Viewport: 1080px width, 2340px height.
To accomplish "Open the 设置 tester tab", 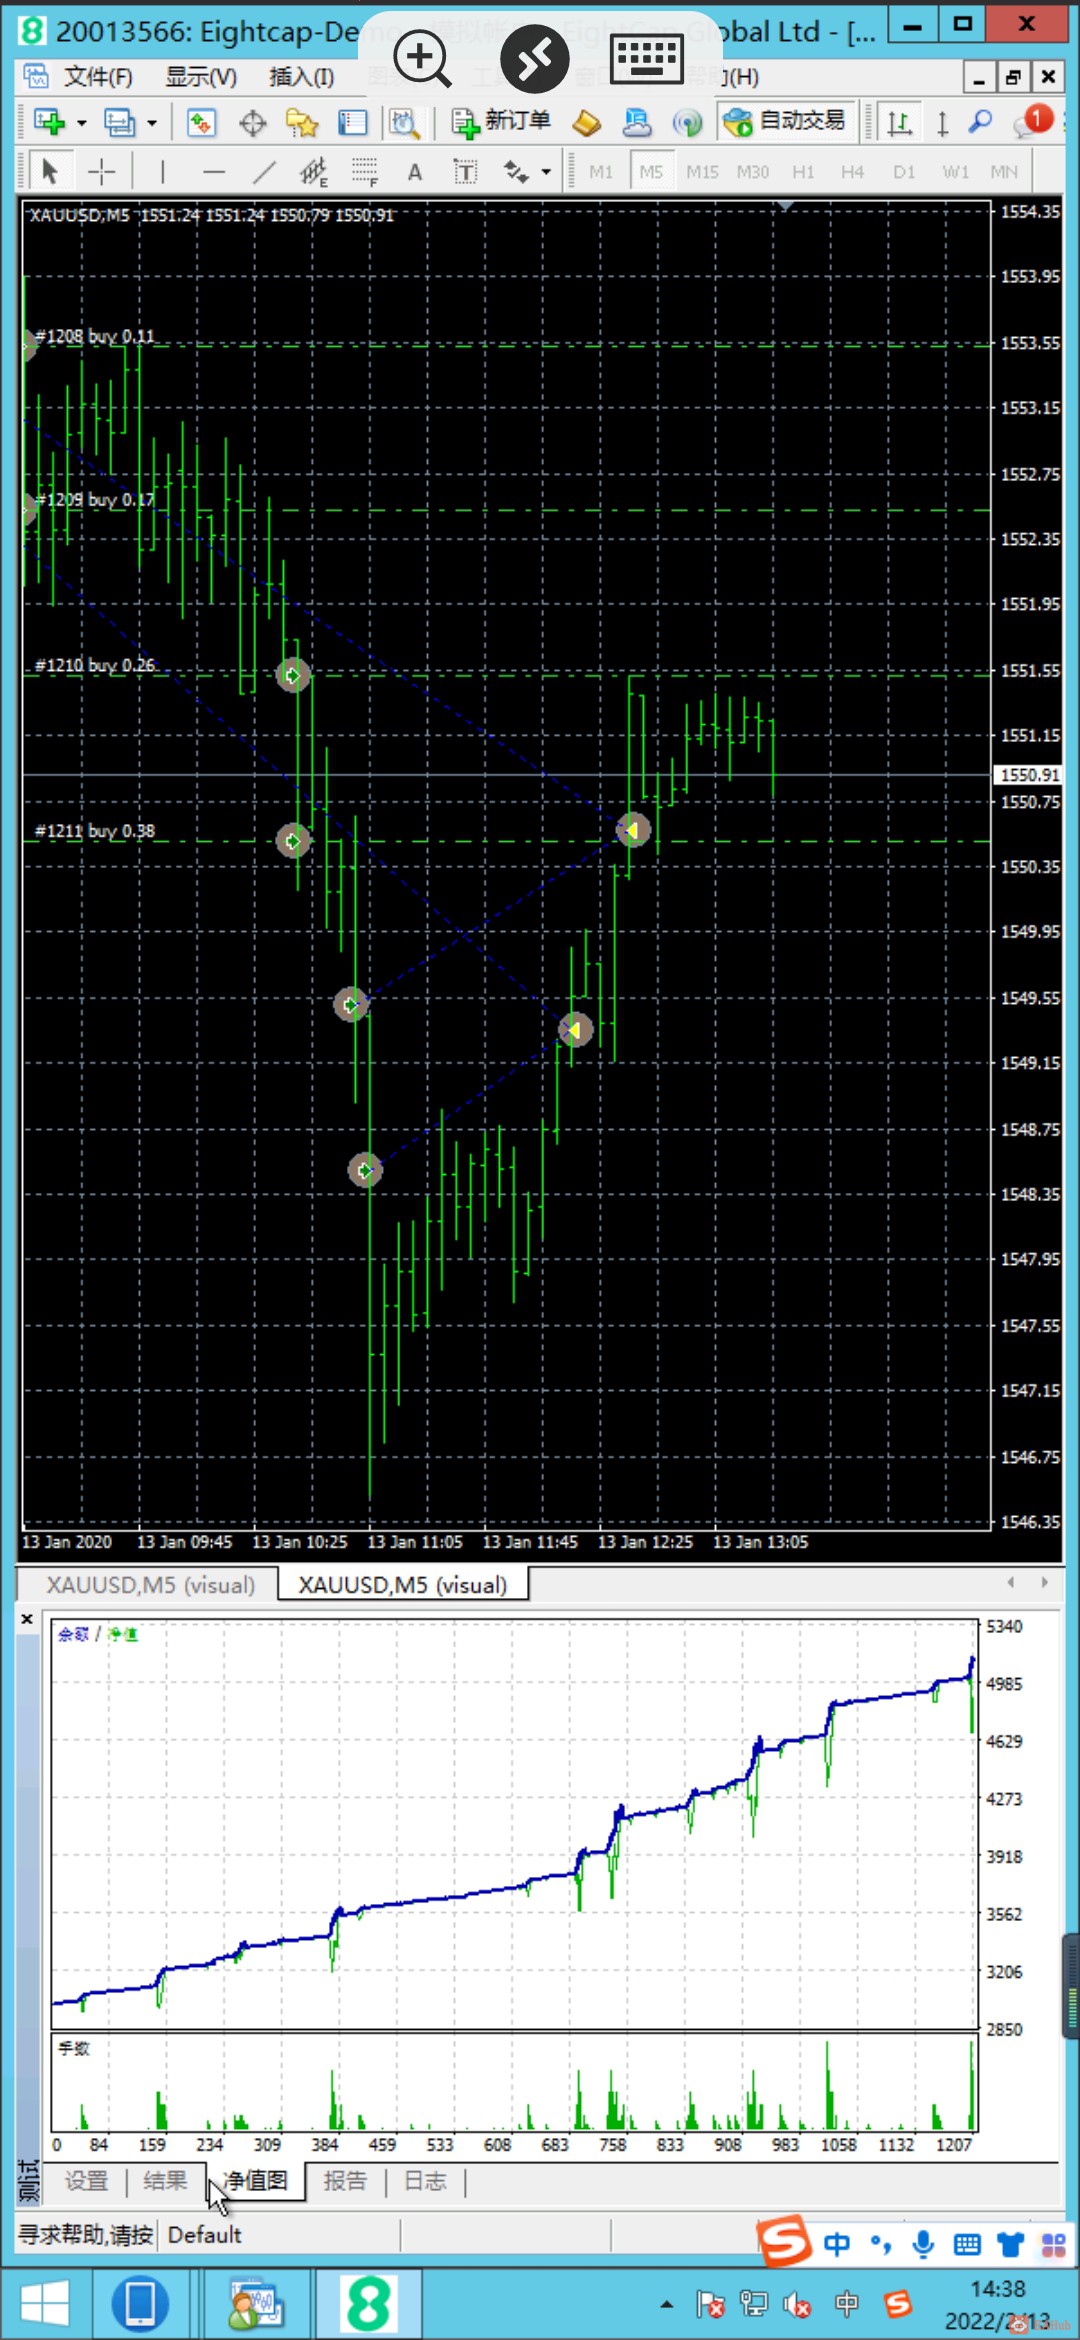I will tap(86, 2181).
